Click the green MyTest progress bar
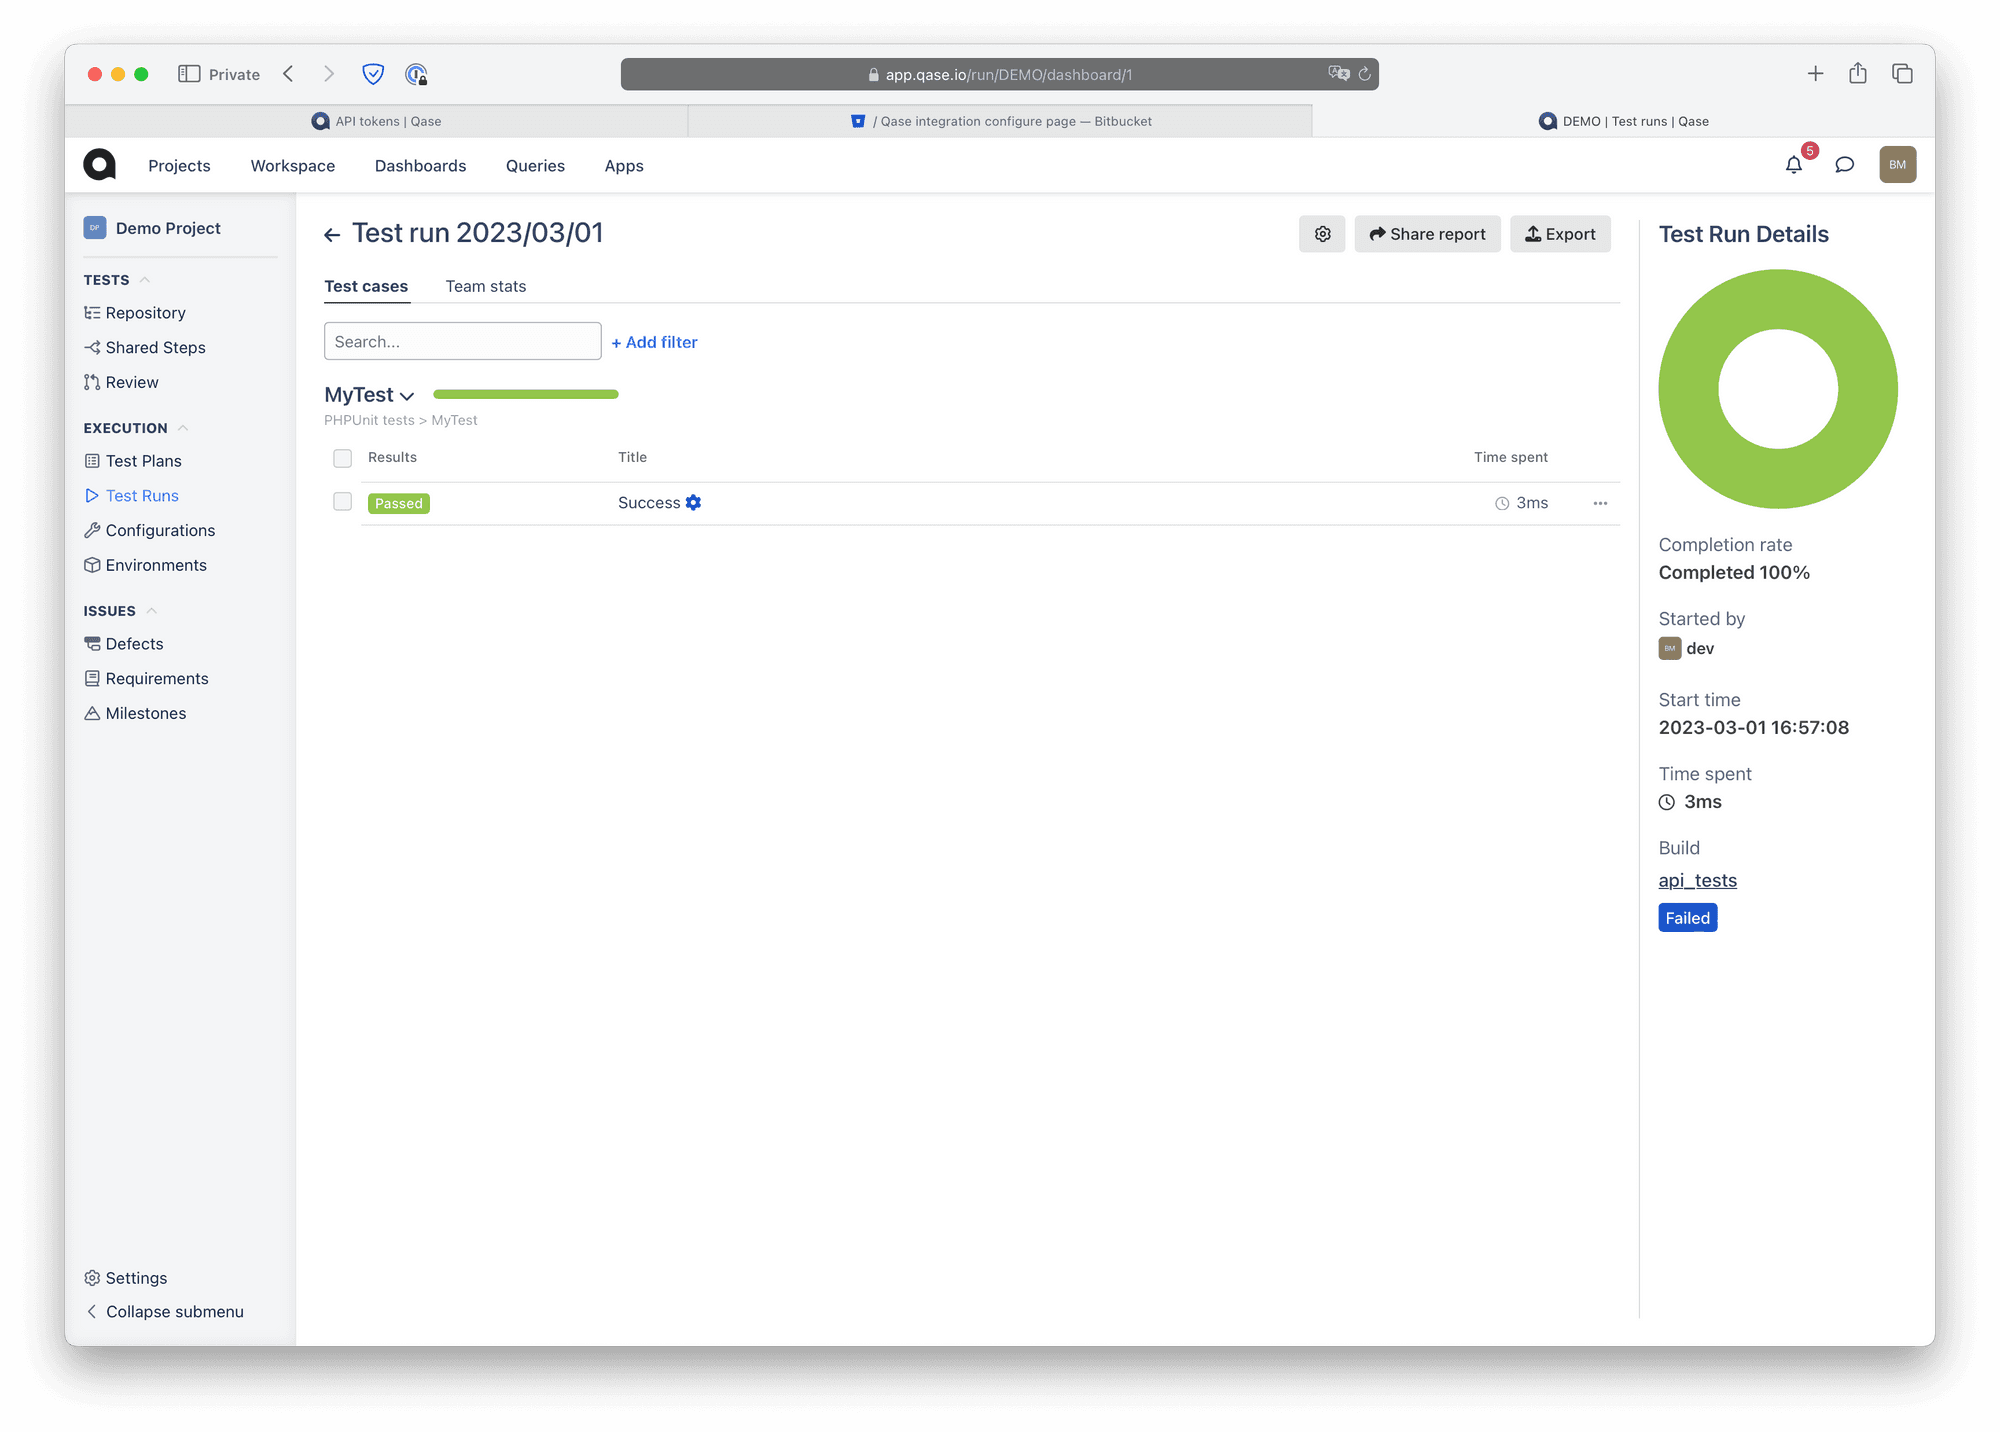This screenshot has height=1432, width=2000. 526,394
